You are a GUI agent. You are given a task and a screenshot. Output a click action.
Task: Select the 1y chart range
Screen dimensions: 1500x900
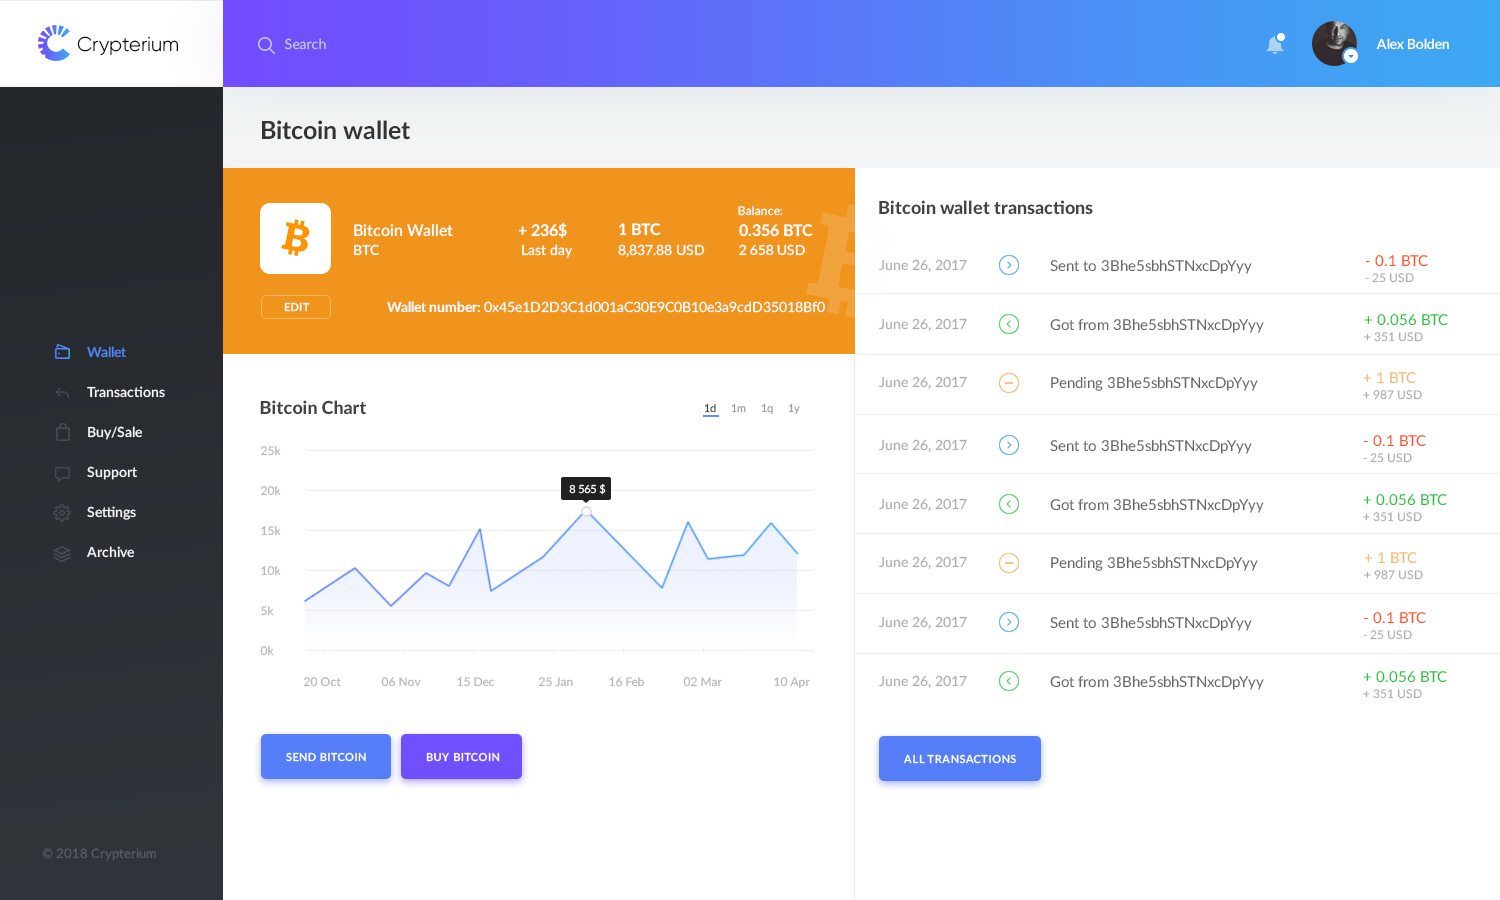pos(794,408)
